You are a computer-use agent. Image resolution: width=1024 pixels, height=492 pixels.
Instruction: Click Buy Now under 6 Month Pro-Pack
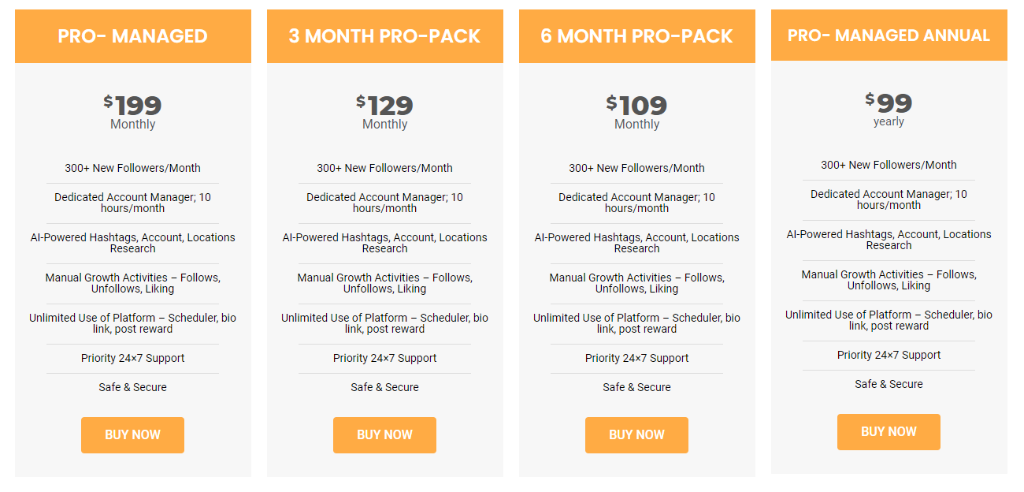[637, 435]
